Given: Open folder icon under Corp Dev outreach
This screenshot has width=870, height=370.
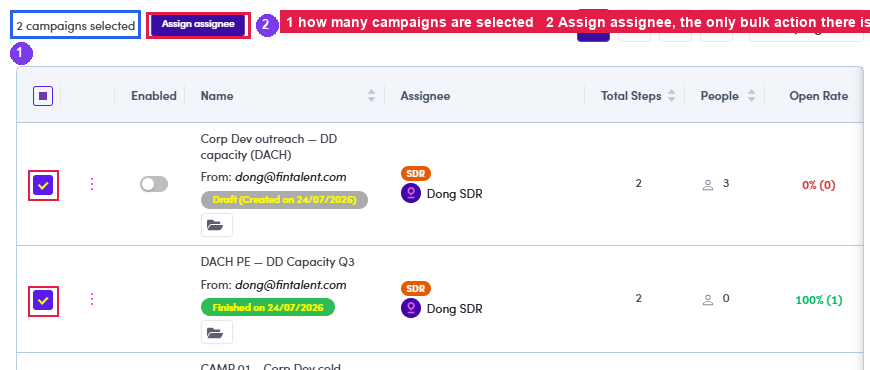Looking at the screenshot, I should (217, 225).
